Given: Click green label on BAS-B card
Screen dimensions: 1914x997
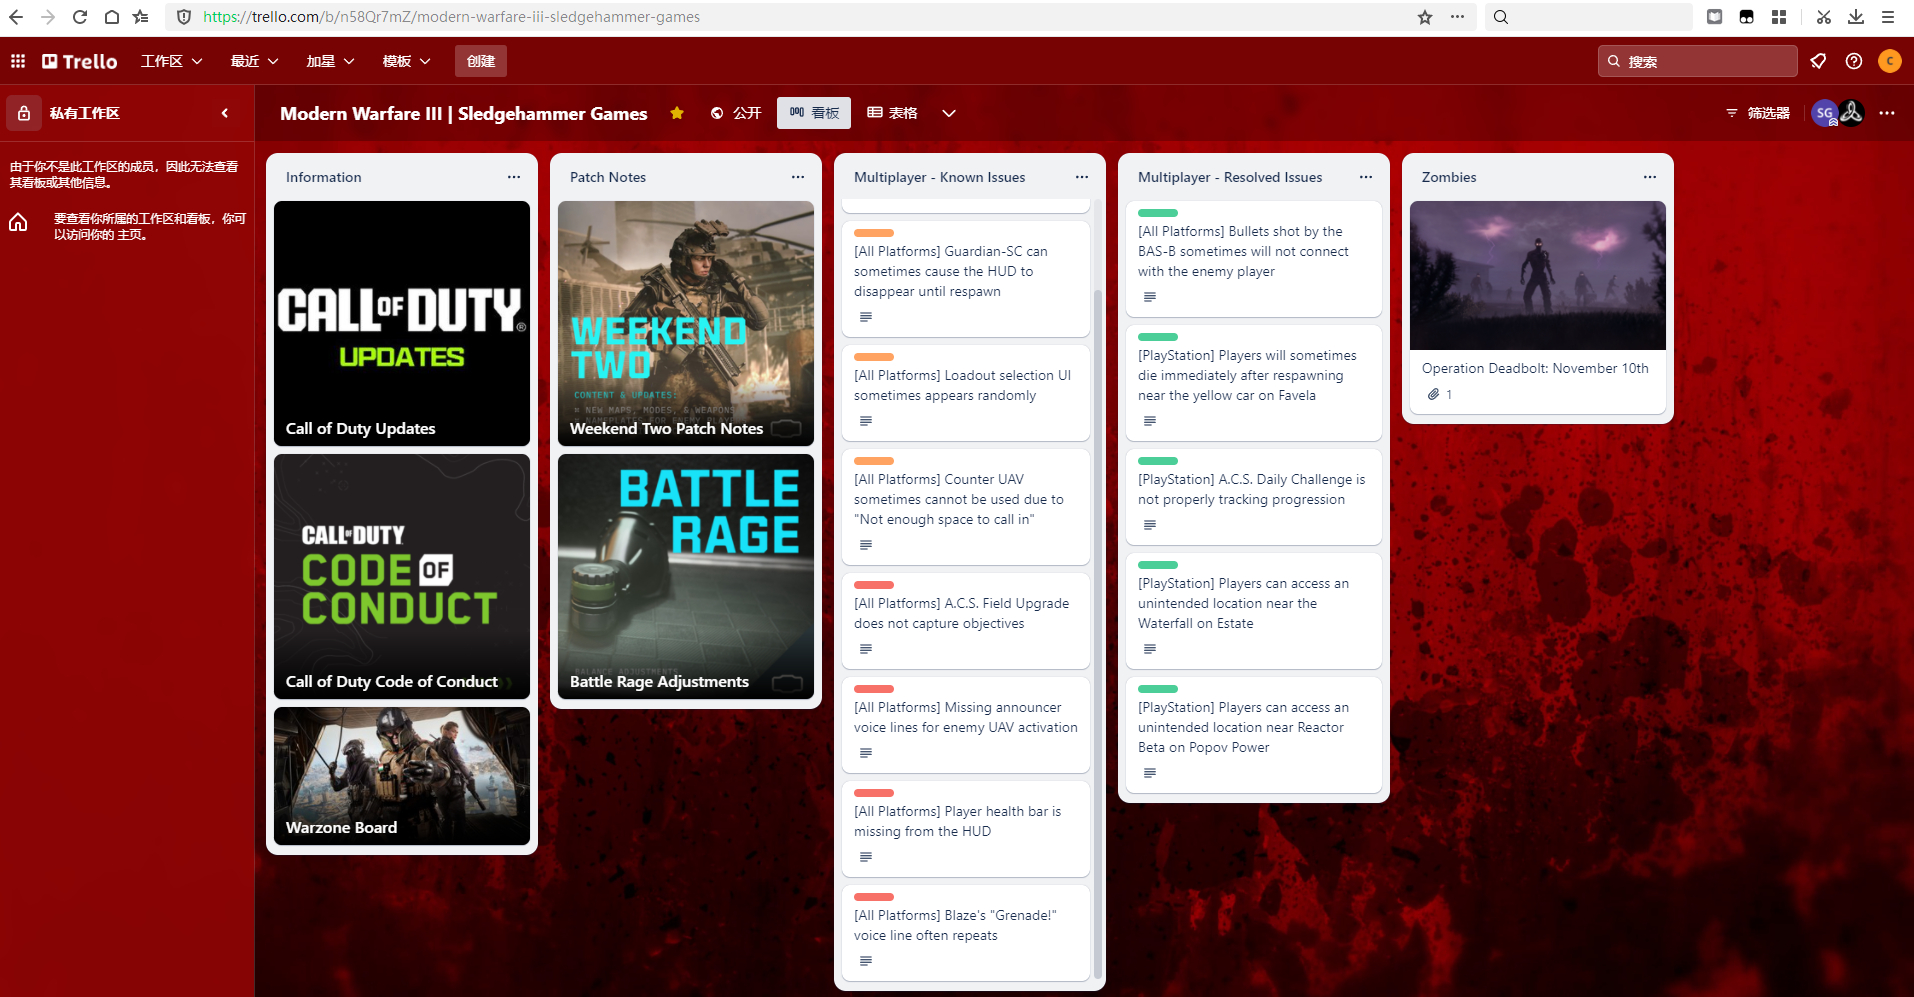Looking at the screenshot, I should [1158, 213].
